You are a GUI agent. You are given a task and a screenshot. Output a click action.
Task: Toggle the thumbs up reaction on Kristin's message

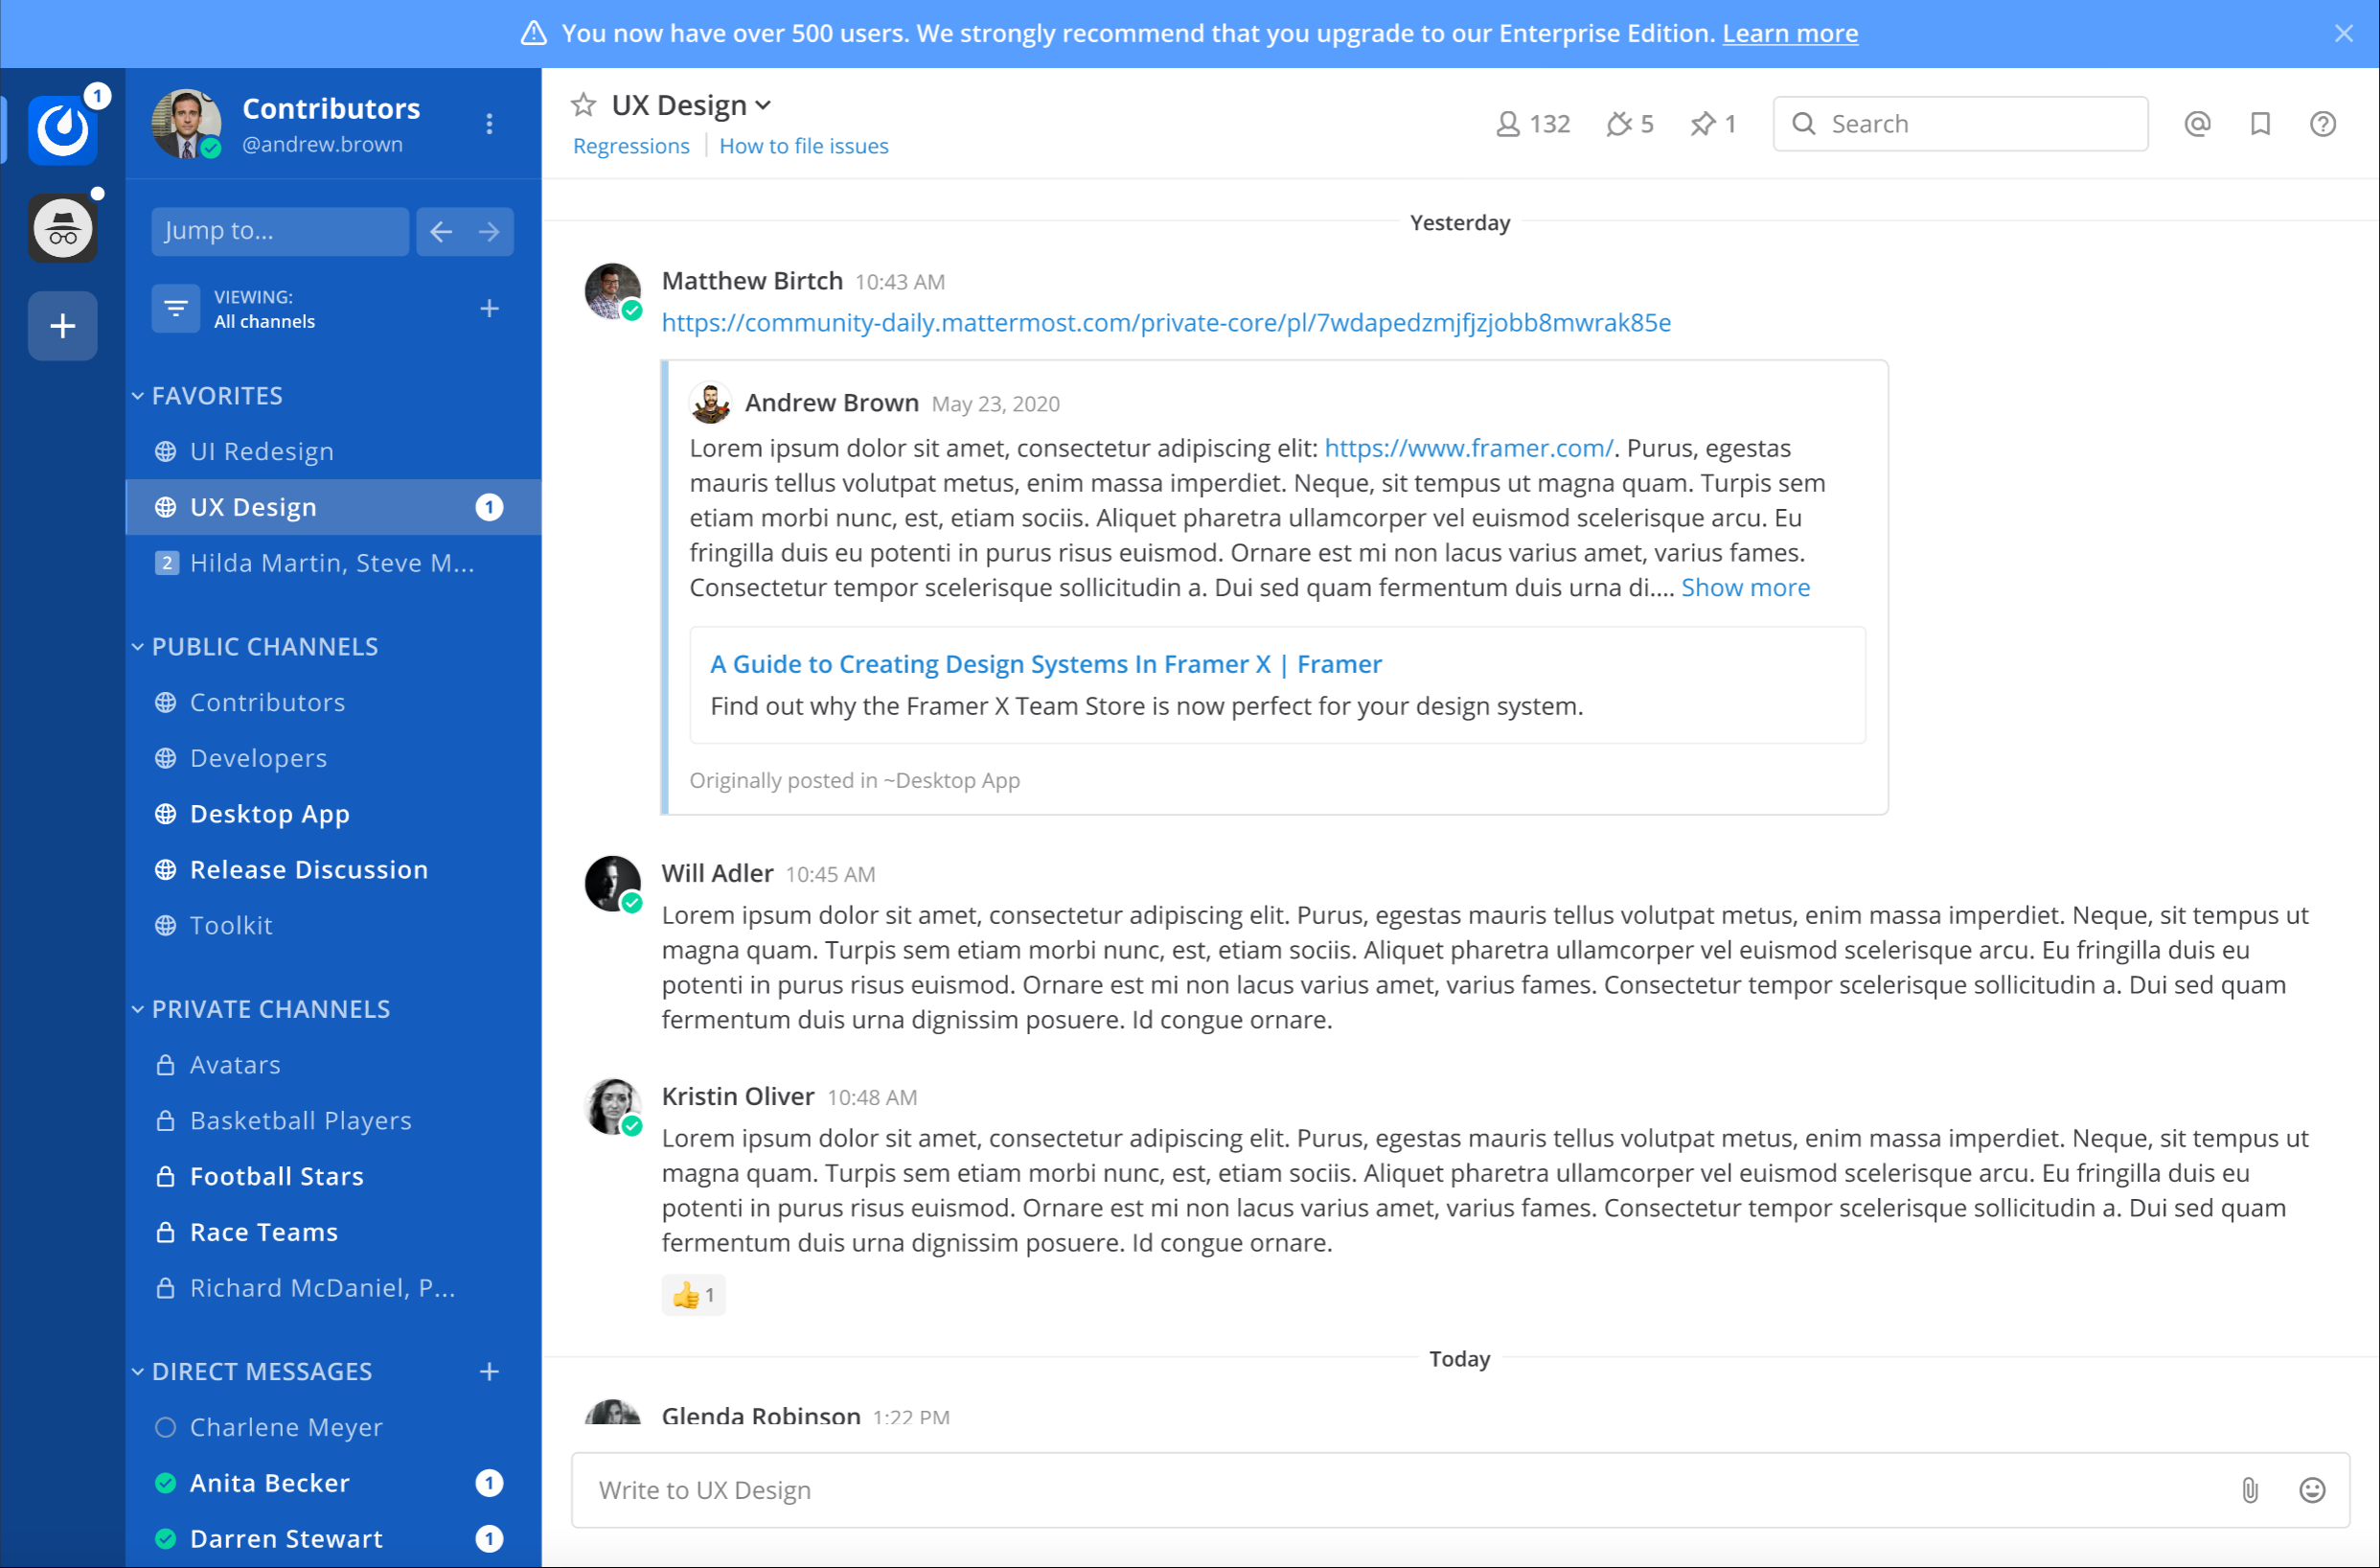click(693, 1294)
